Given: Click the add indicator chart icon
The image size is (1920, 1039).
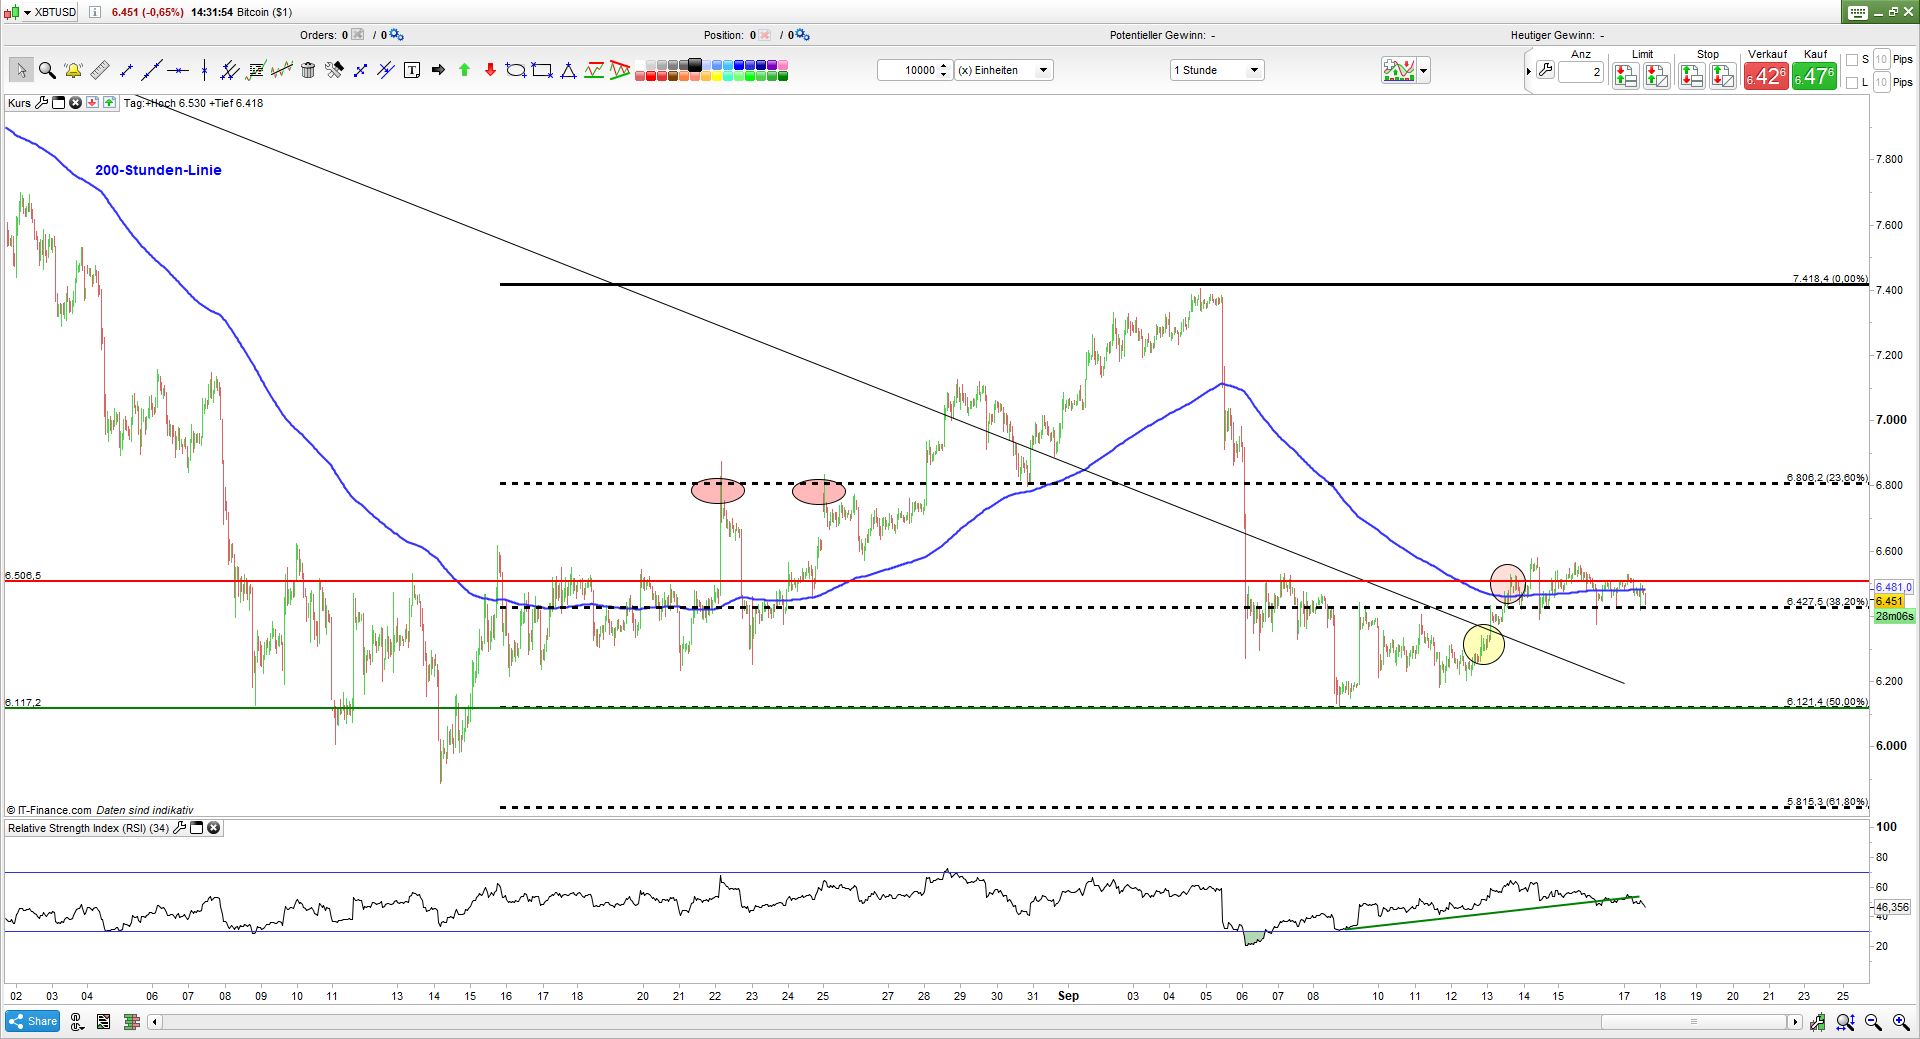Looking at the screenshot, I should click(1399, 70).
